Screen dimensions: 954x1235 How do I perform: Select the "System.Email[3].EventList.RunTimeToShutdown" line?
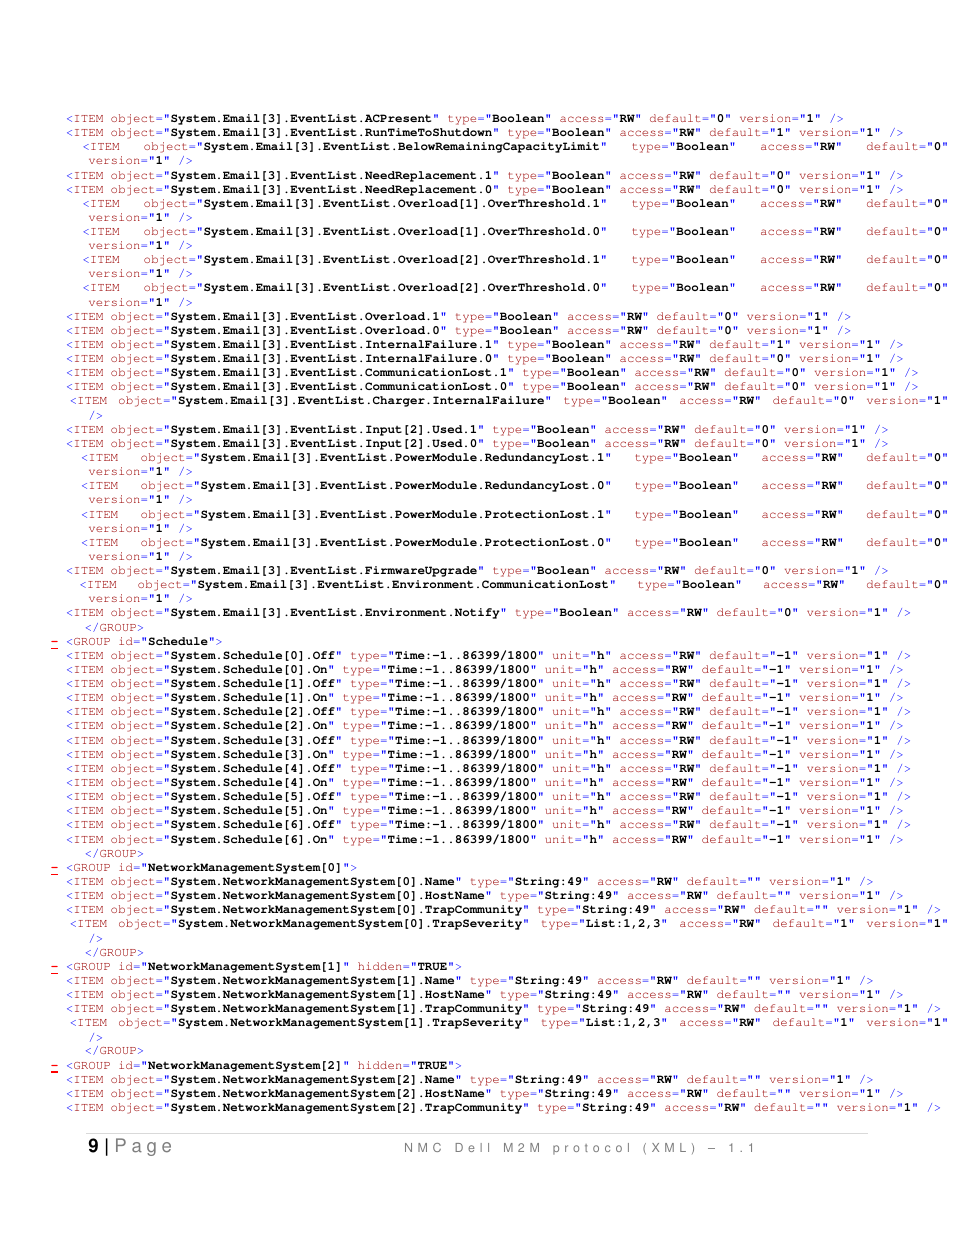[484, 132]
